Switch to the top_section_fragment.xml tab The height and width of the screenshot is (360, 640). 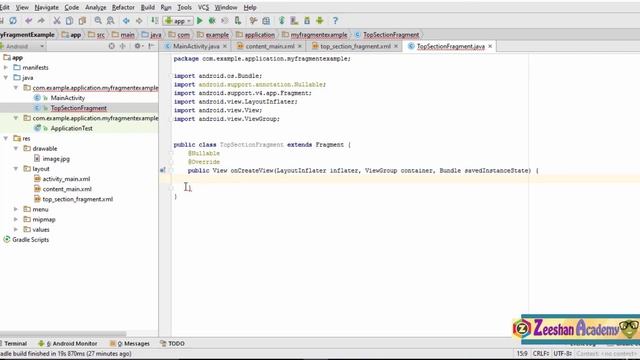pos(355,46)
